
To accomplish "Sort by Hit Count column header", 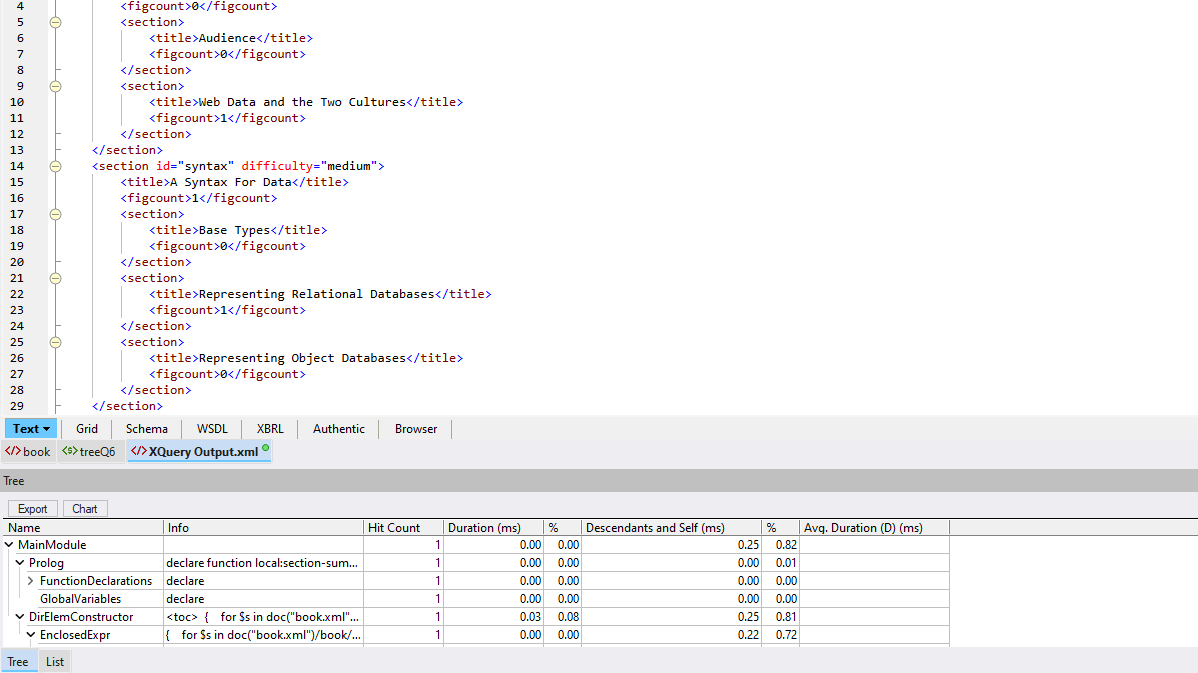I will coord(403,527).
